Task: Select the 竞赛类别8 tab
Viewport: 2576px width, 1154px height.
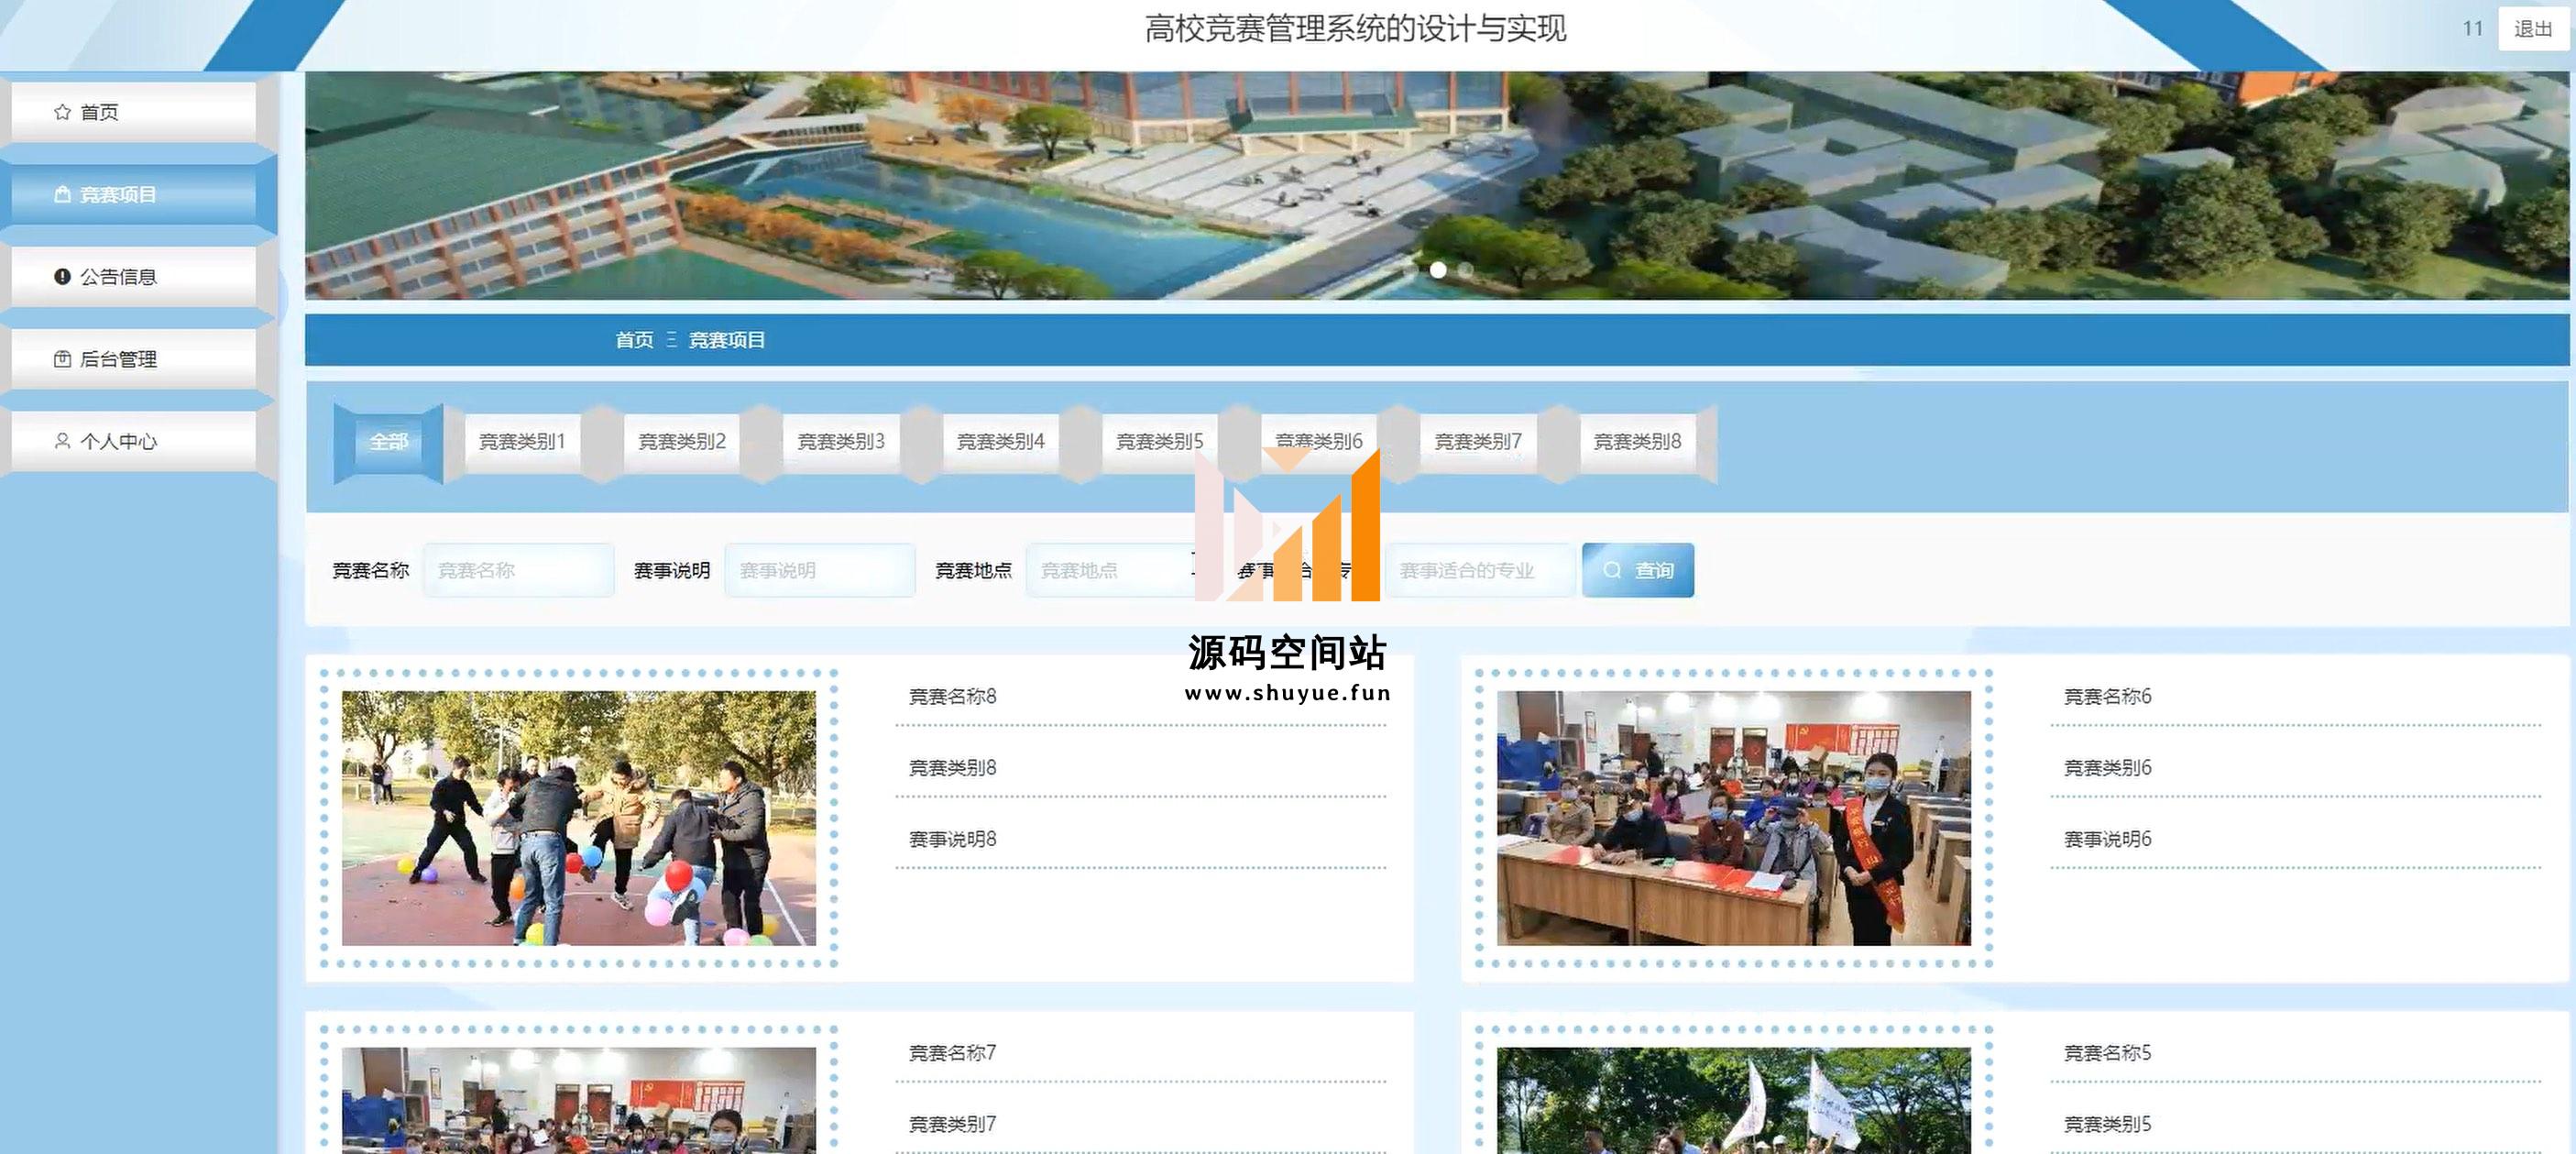Action: (1638, 442)
